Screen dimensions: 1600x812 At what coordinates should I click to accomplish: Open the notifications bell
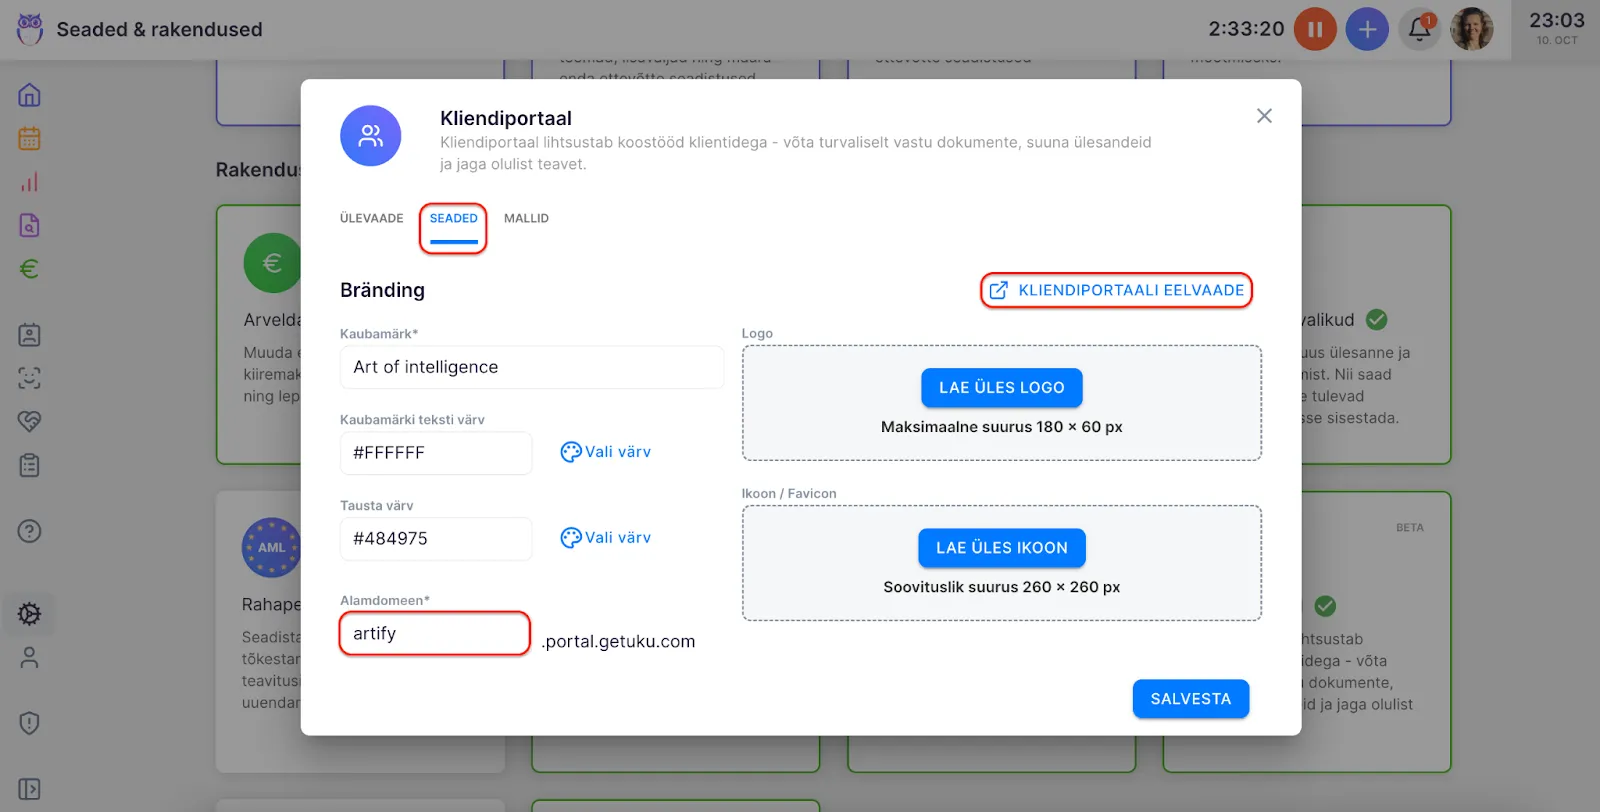pyautogui.click(x=1419, y=30)
